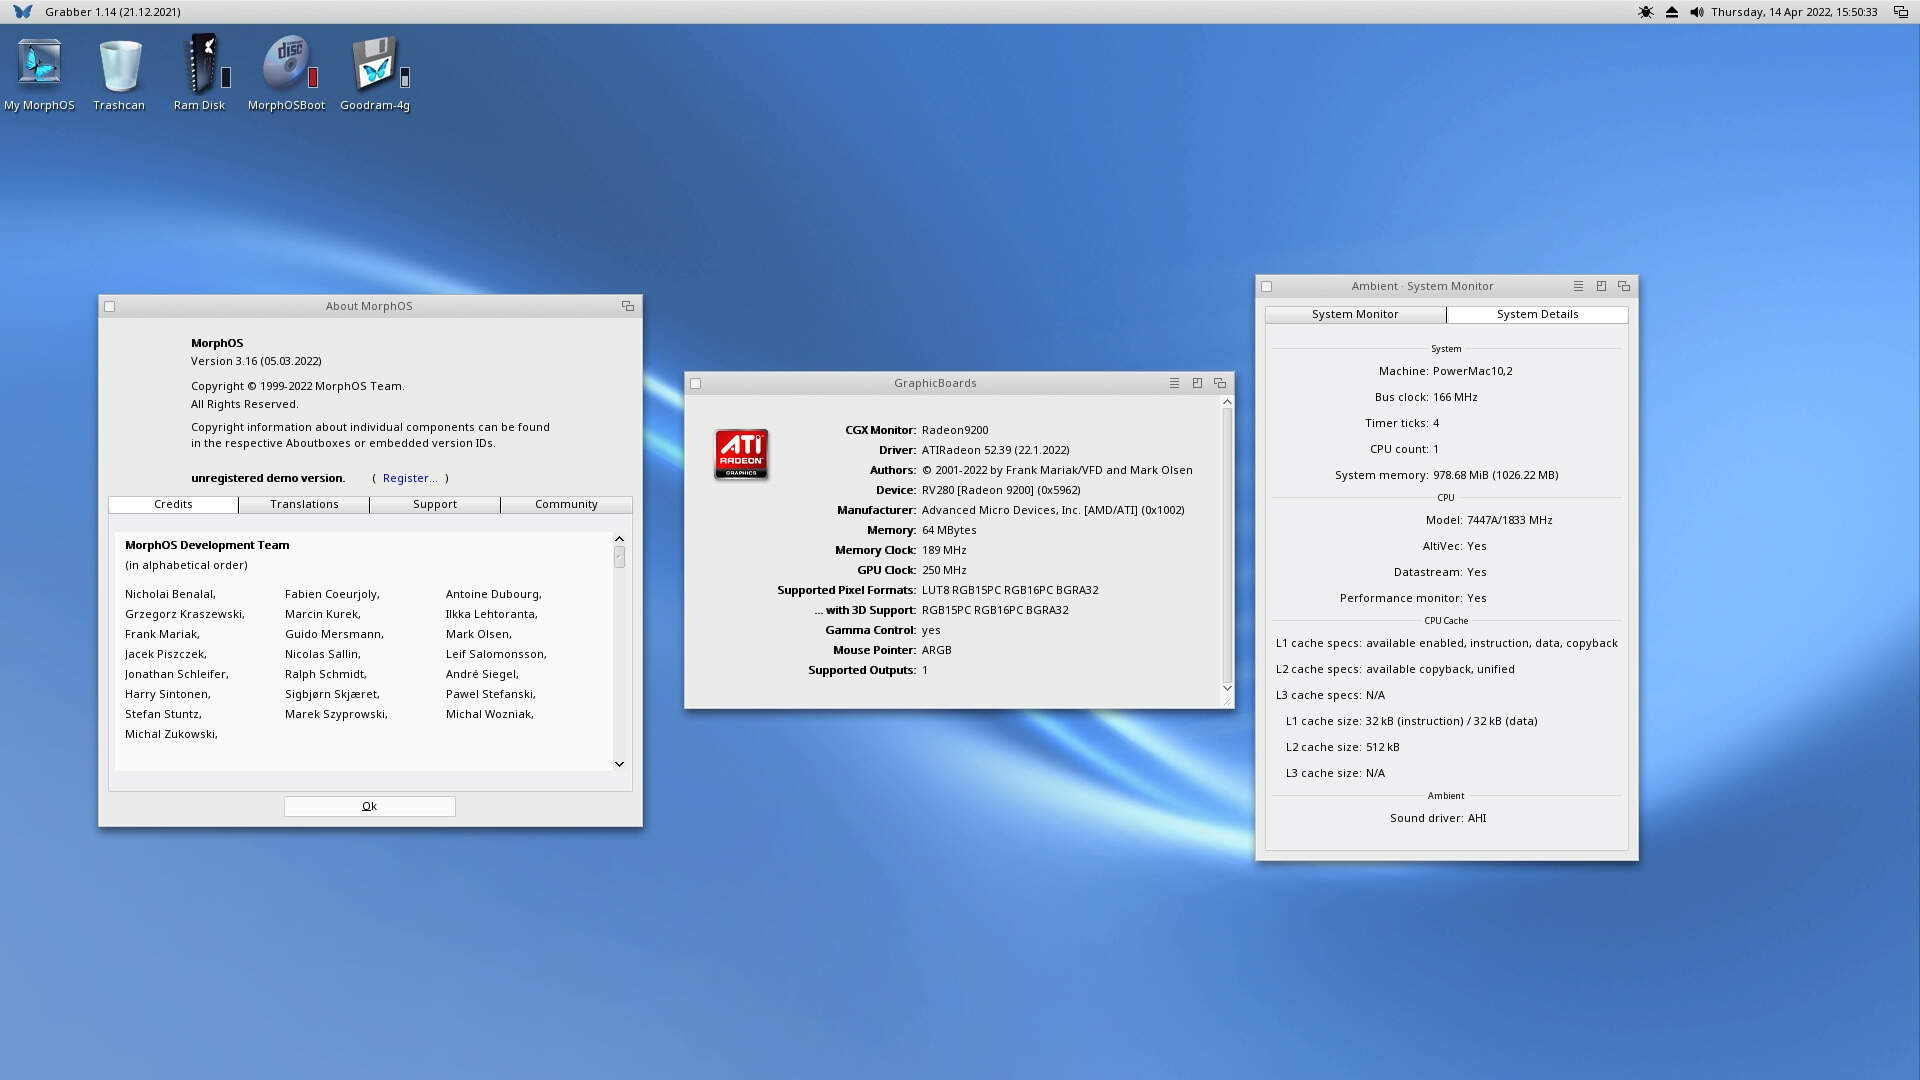
Task: Click system memory value '978.68 MiB (1026.22 MB)'
Action: pos(1495,475)
